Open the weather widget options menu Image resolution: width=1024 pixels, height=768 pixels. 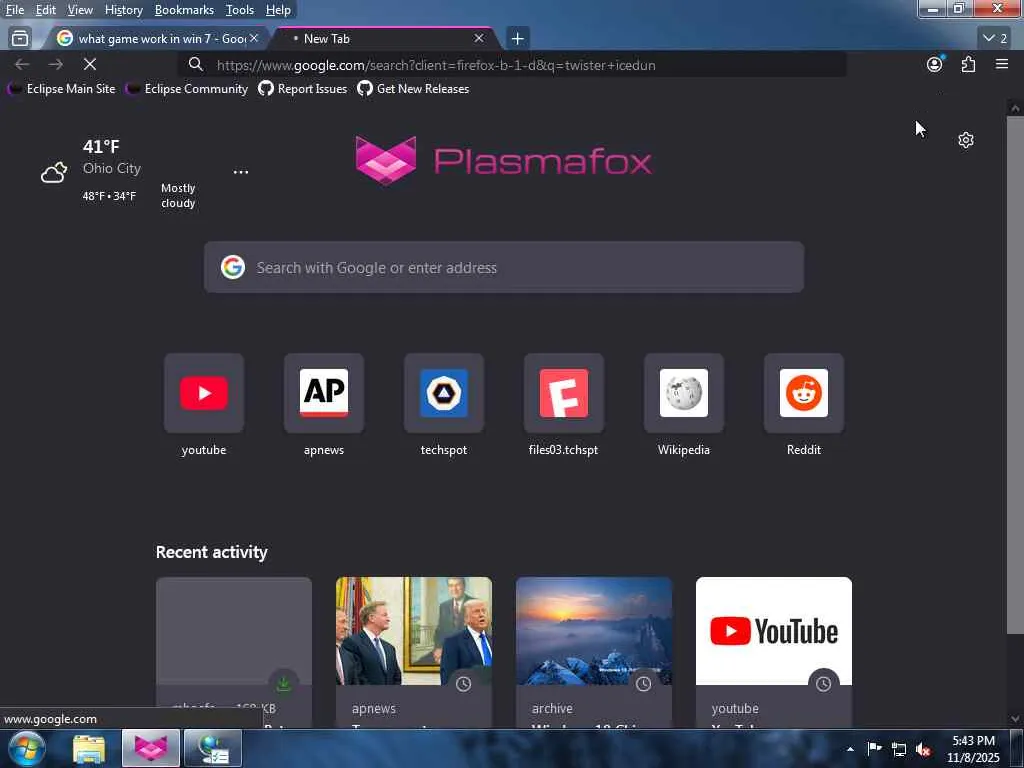(241, 172)
